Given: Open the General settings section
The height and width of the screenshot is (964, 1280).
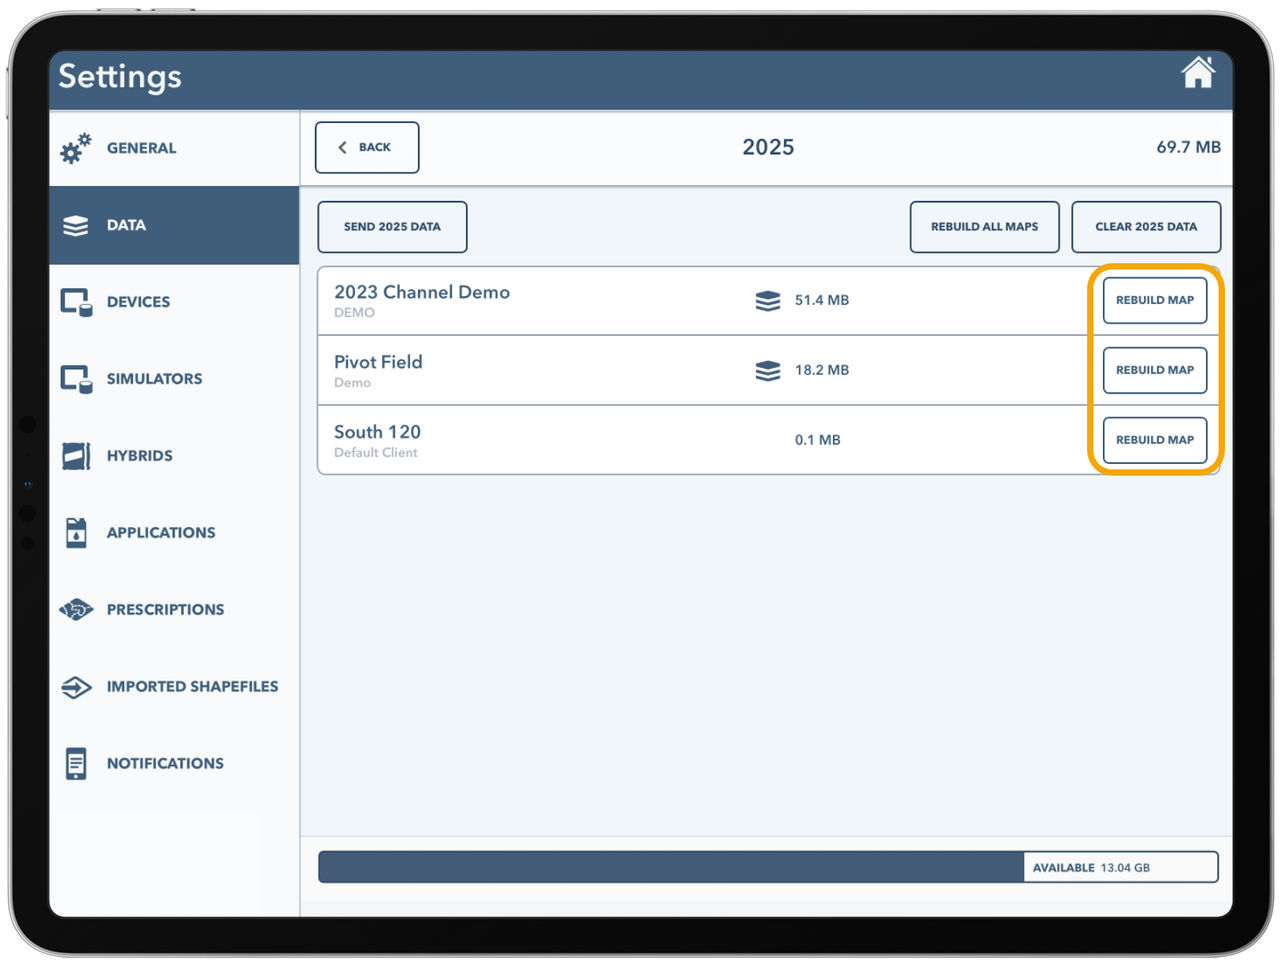Looking at the screenshot, I should [174, 148].
